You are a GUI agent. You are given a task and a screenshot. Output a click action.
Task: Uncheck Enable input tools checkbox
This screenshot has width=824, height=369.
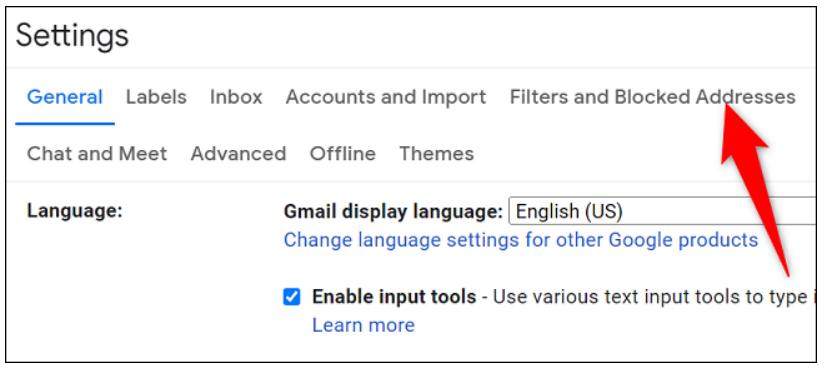coord(292,298)
